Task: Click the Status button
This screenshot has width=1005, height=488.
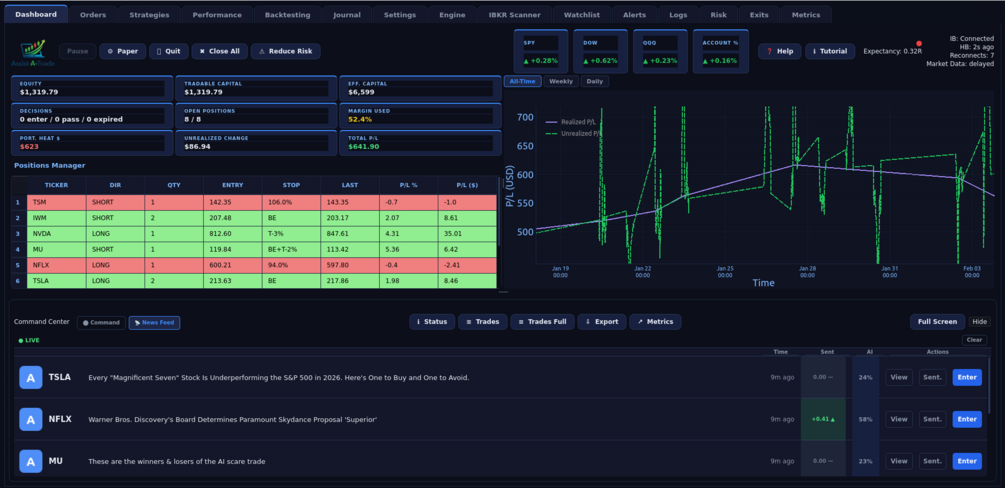Action: (x=432, y=322)
